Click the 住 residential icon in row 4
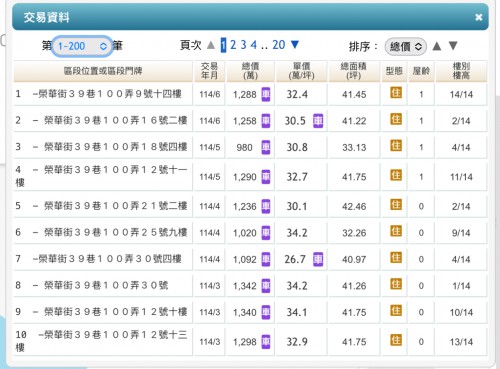This screenshot has height=369, width=500. 396,175
